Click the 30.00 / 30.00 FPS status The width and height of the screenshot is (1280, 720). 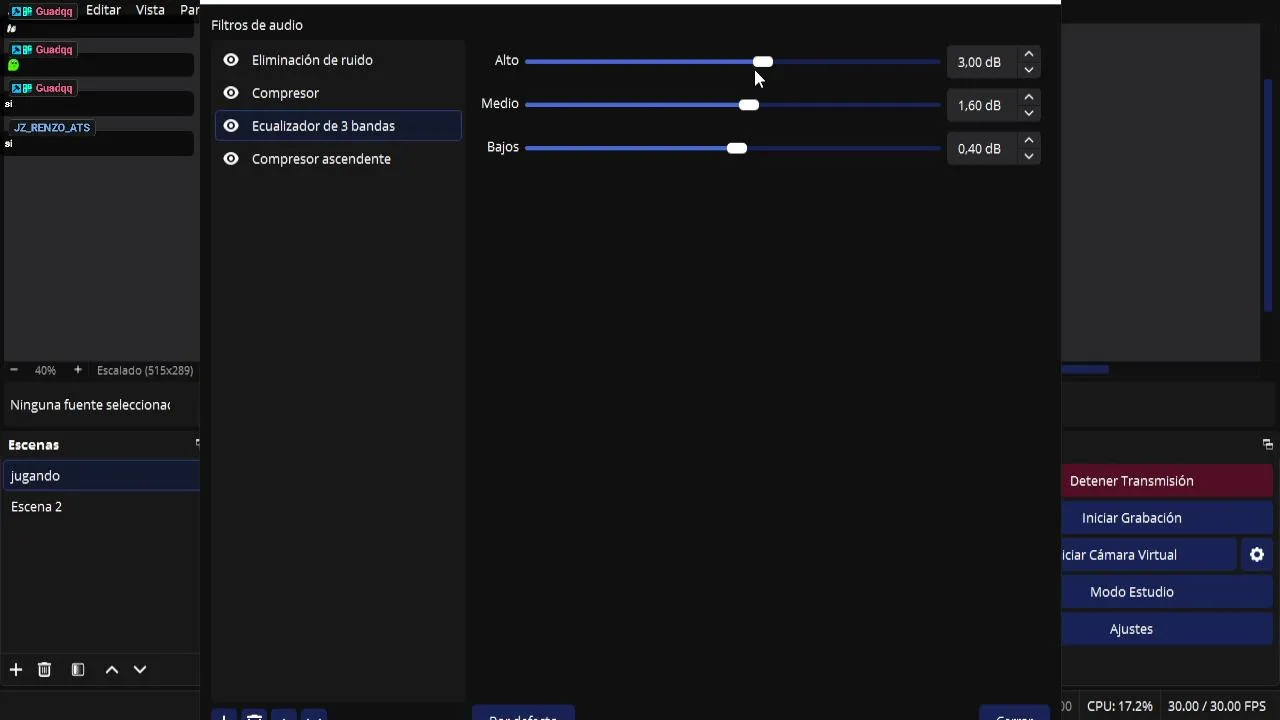pos(1217,706)
